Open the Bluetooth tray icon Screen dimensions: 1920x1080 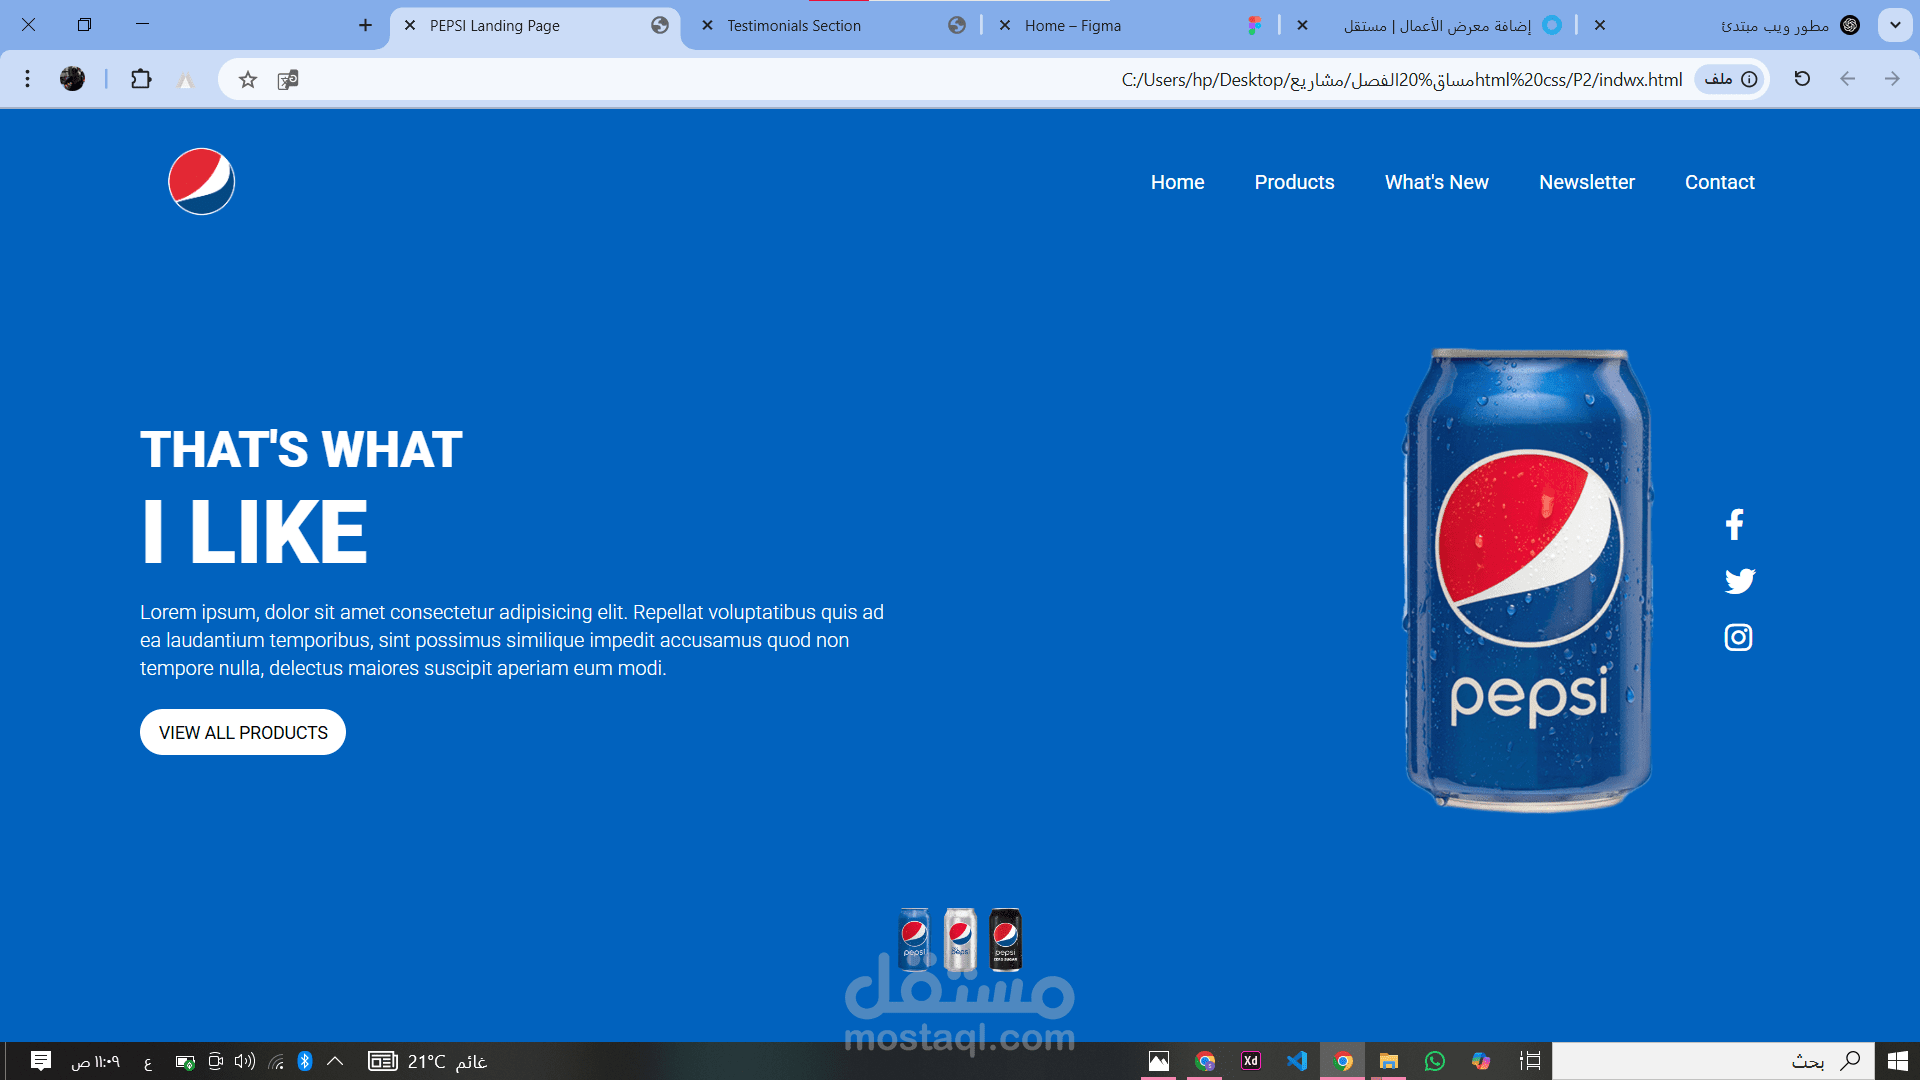click(305, 1061)
